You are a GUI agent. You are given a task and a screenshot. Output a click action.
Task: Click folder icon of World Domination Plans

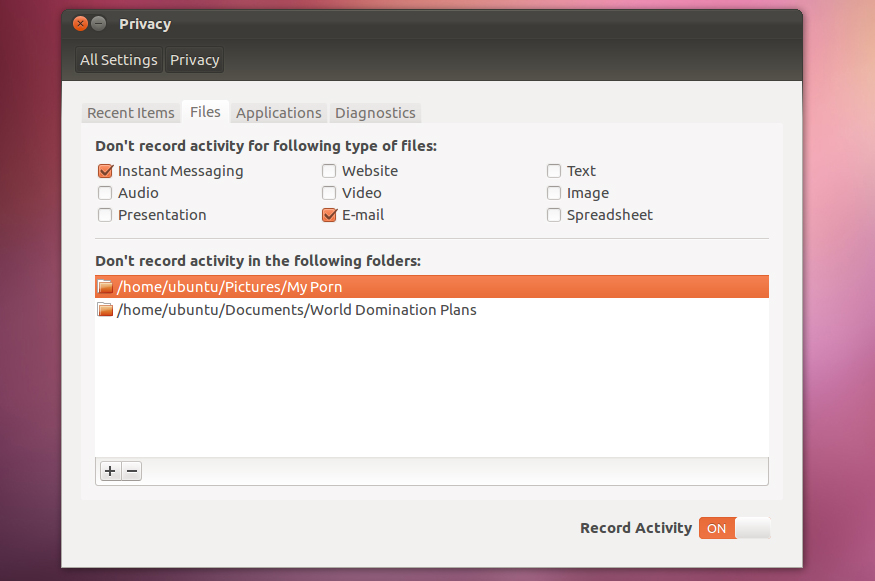(x=105, y=310)
